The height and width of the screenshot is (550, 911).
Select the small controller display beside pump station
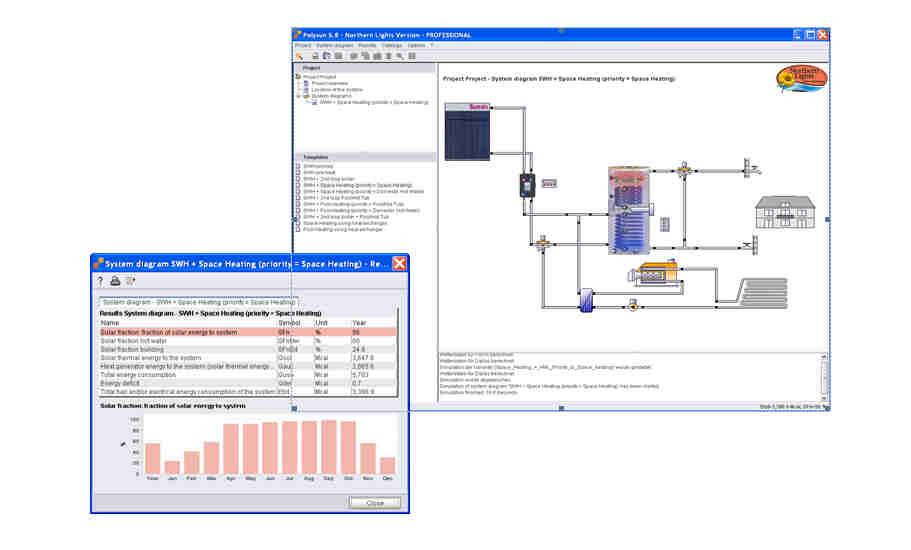pyautogui.click(x=549, y=184)
